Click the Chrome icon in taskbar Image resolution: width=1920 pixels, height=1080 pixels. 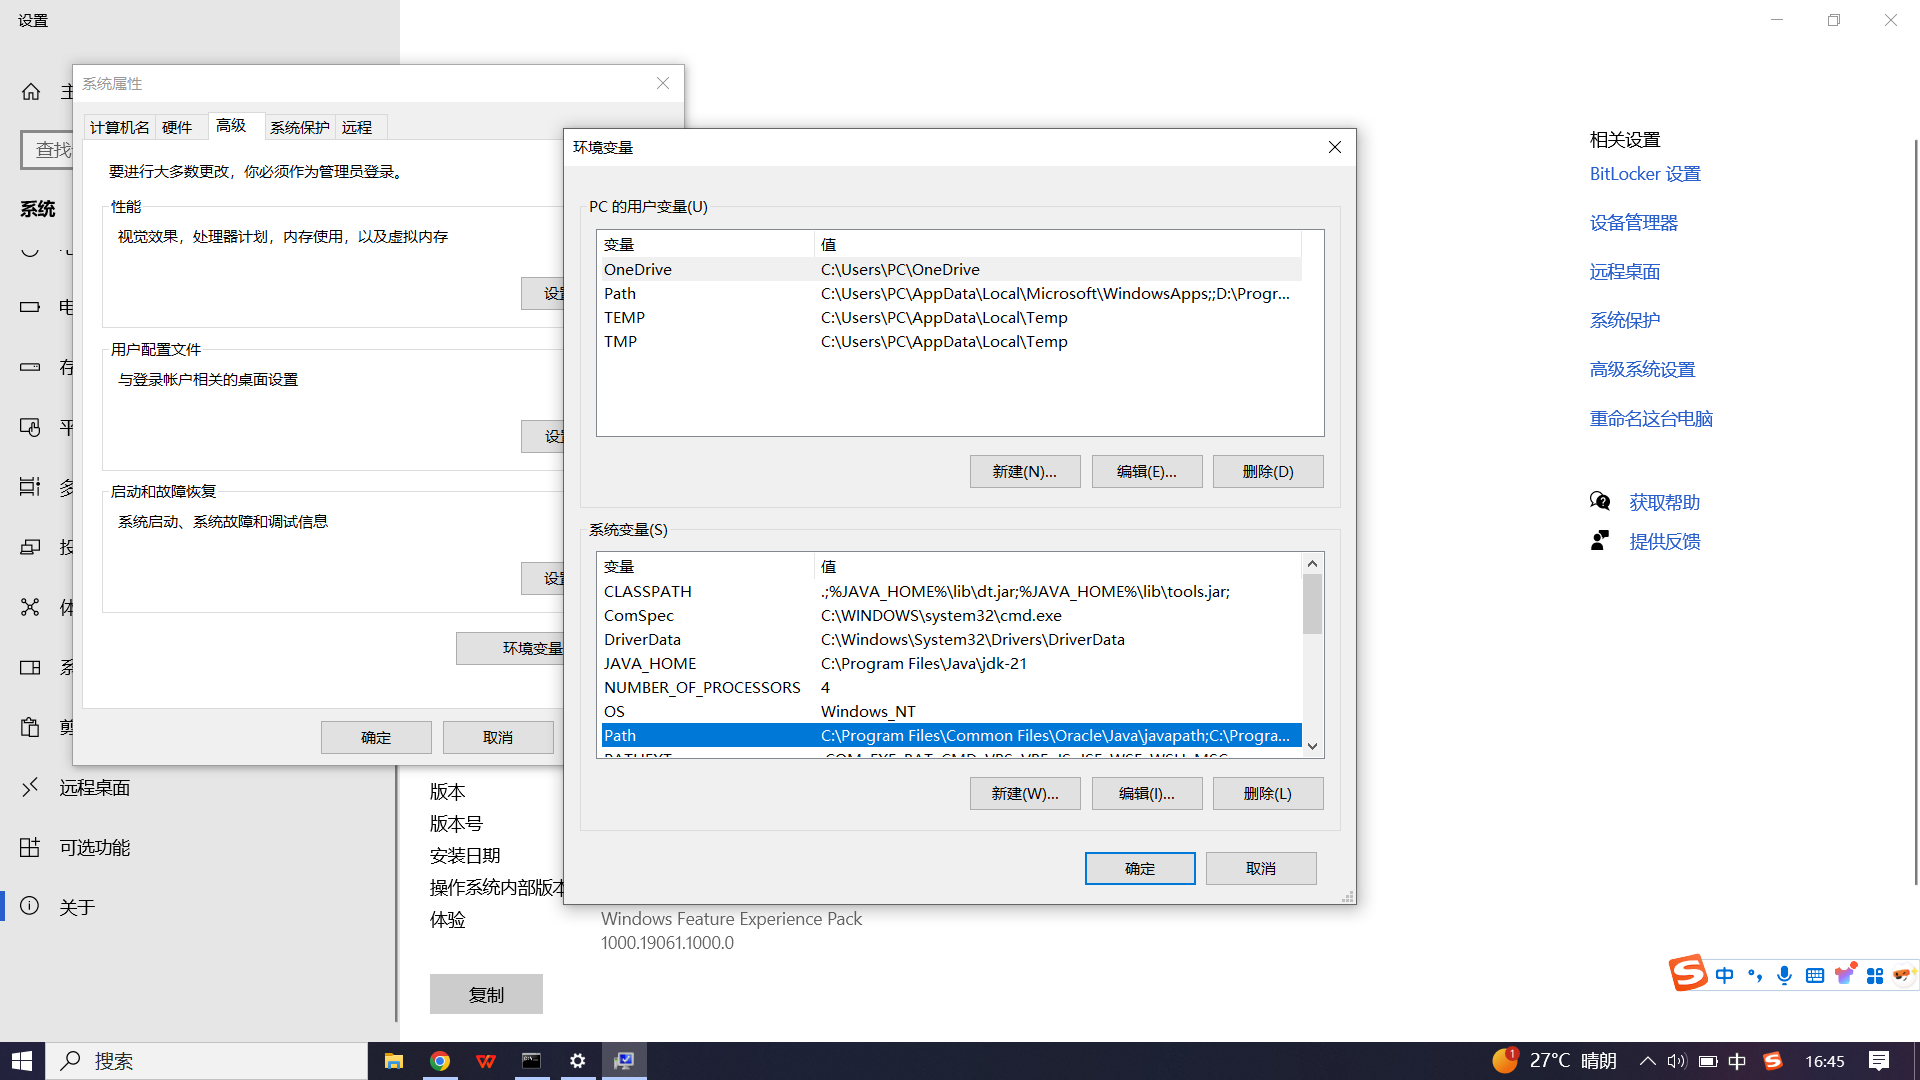440,1061
